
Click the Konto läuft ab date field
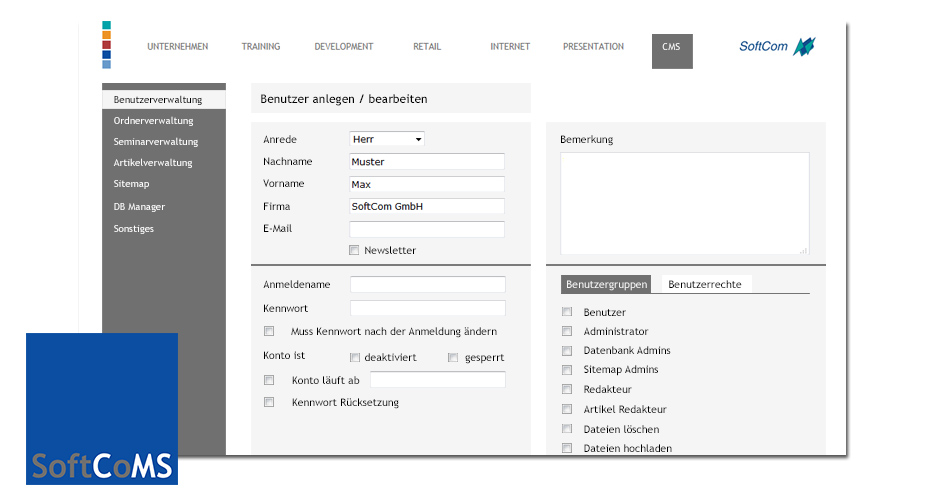pos(438,380)
